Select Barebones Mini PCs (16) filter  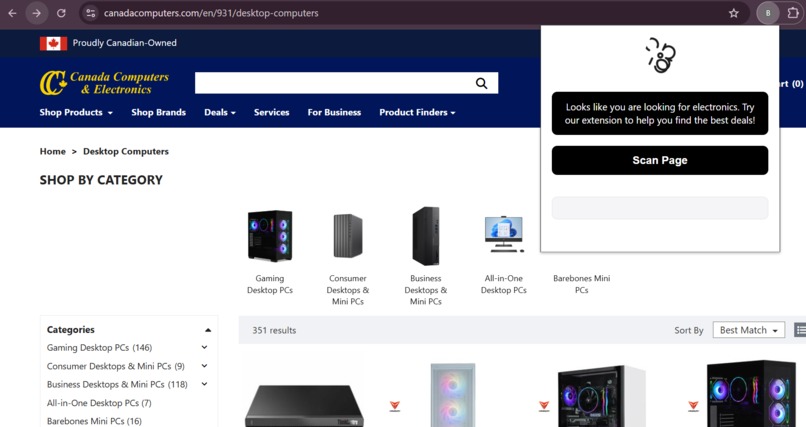[x=94, y=421]
